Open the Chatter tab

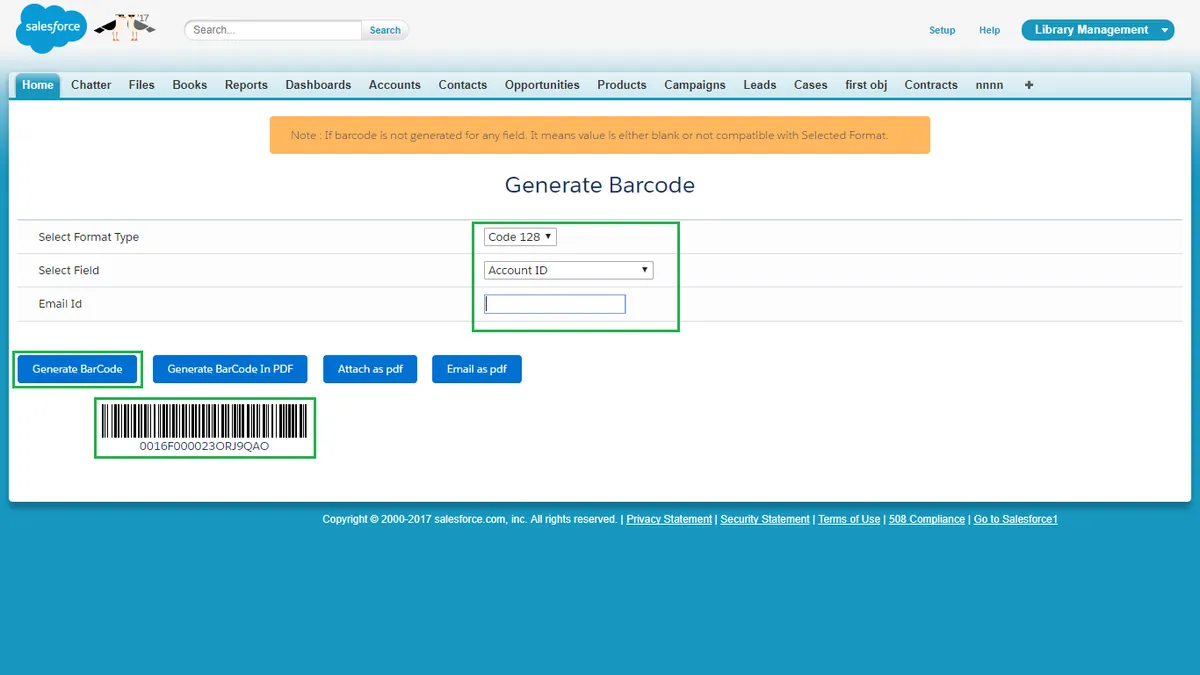91,85
